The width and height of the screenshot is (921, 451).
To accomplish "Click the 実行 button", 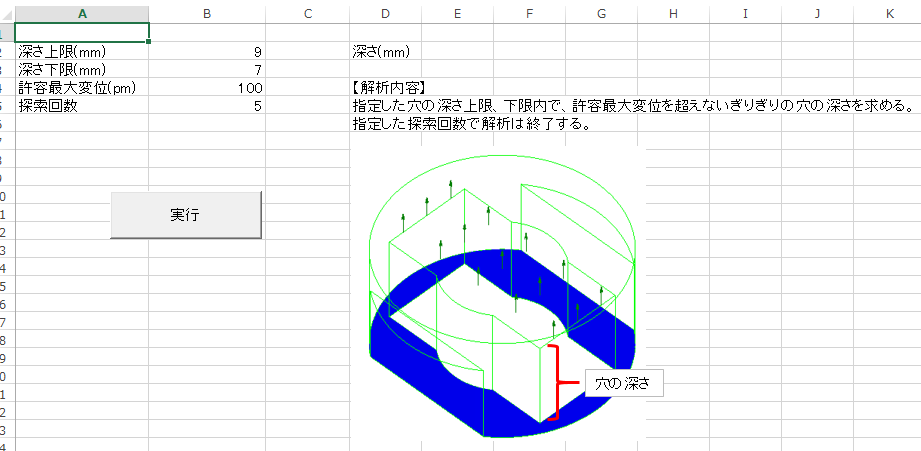I will point(186,215).
